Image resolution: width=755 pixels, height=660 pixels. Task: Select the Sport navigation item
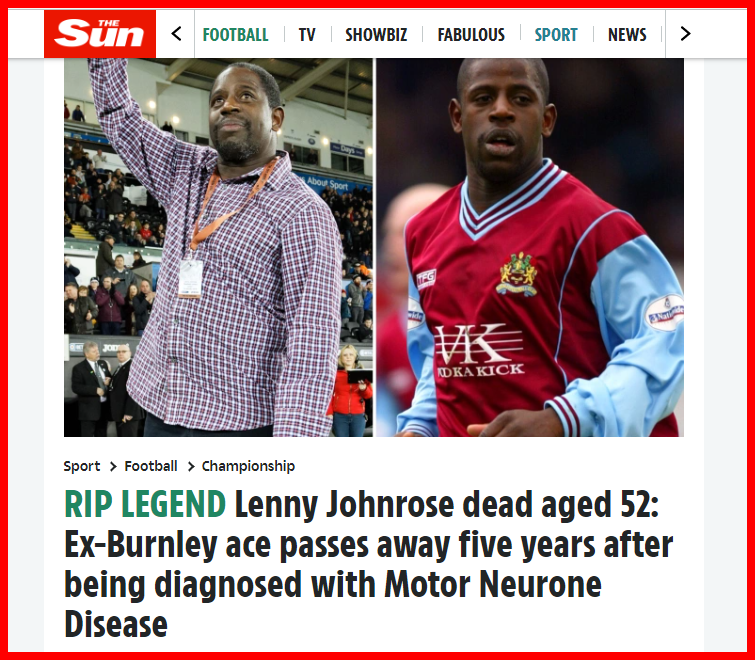556,35
